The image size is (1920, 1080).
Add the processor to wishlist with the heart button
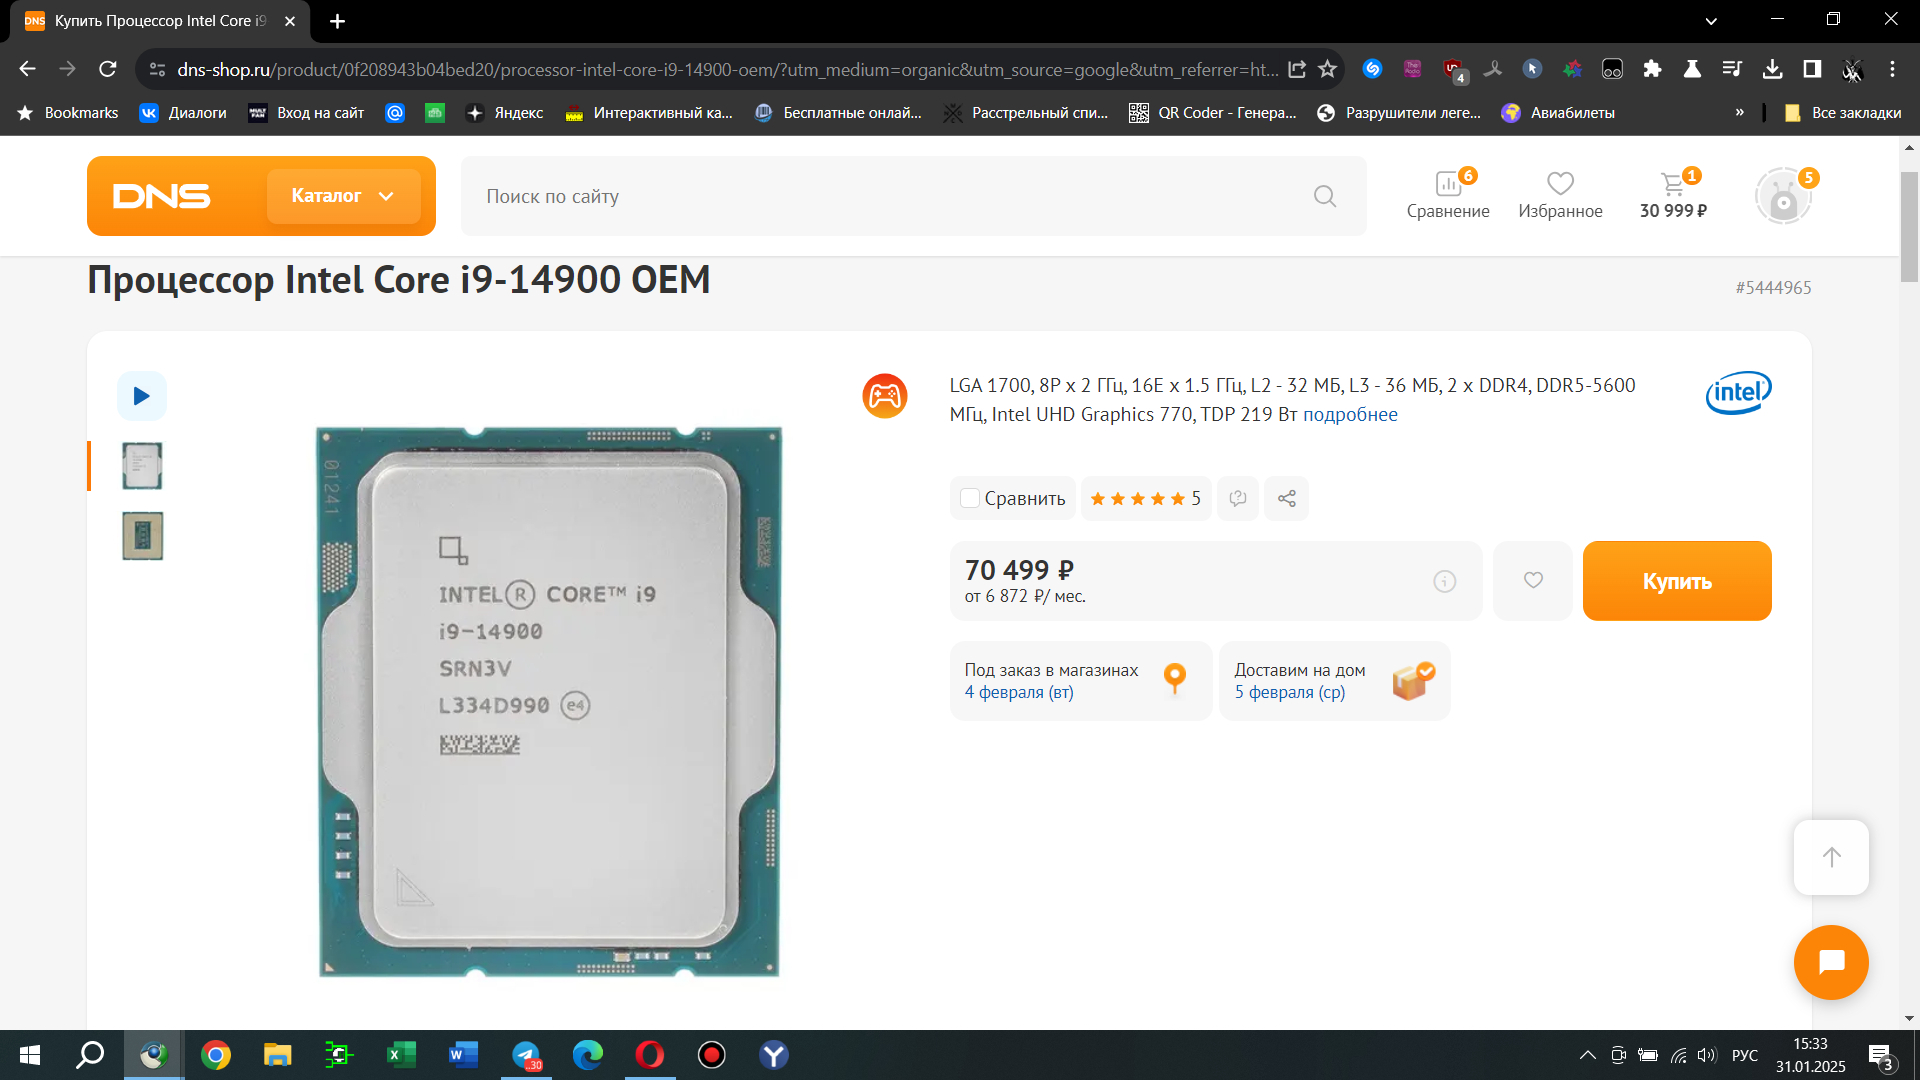(1533, 581)
